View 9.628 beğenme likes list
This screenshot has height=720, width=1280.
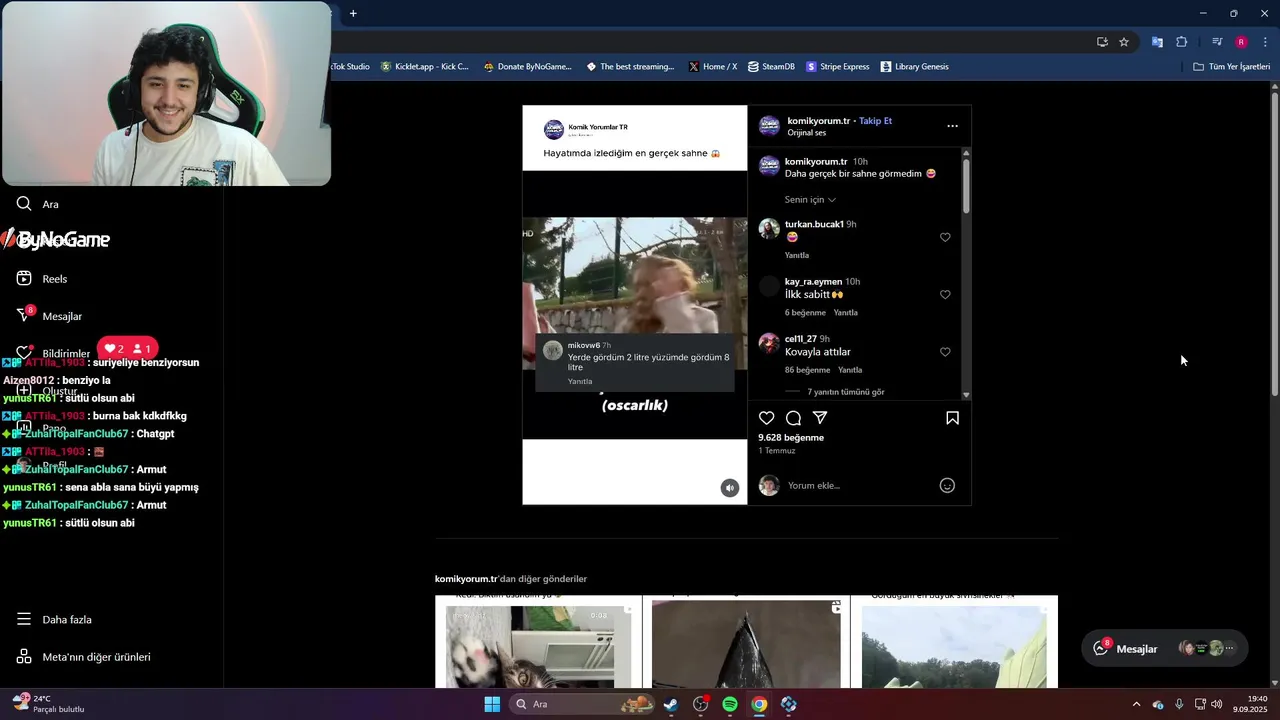tap(791, 438)
